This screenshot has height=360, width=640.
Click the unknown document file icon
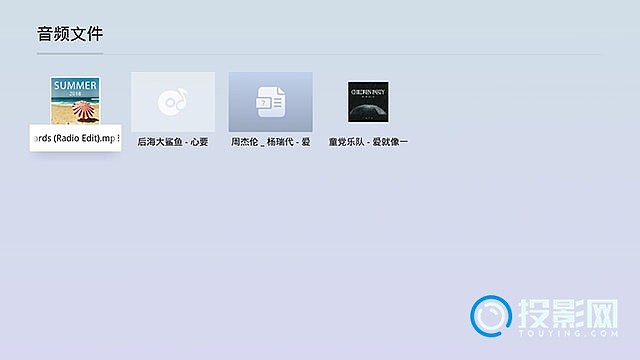coord(271,102)
